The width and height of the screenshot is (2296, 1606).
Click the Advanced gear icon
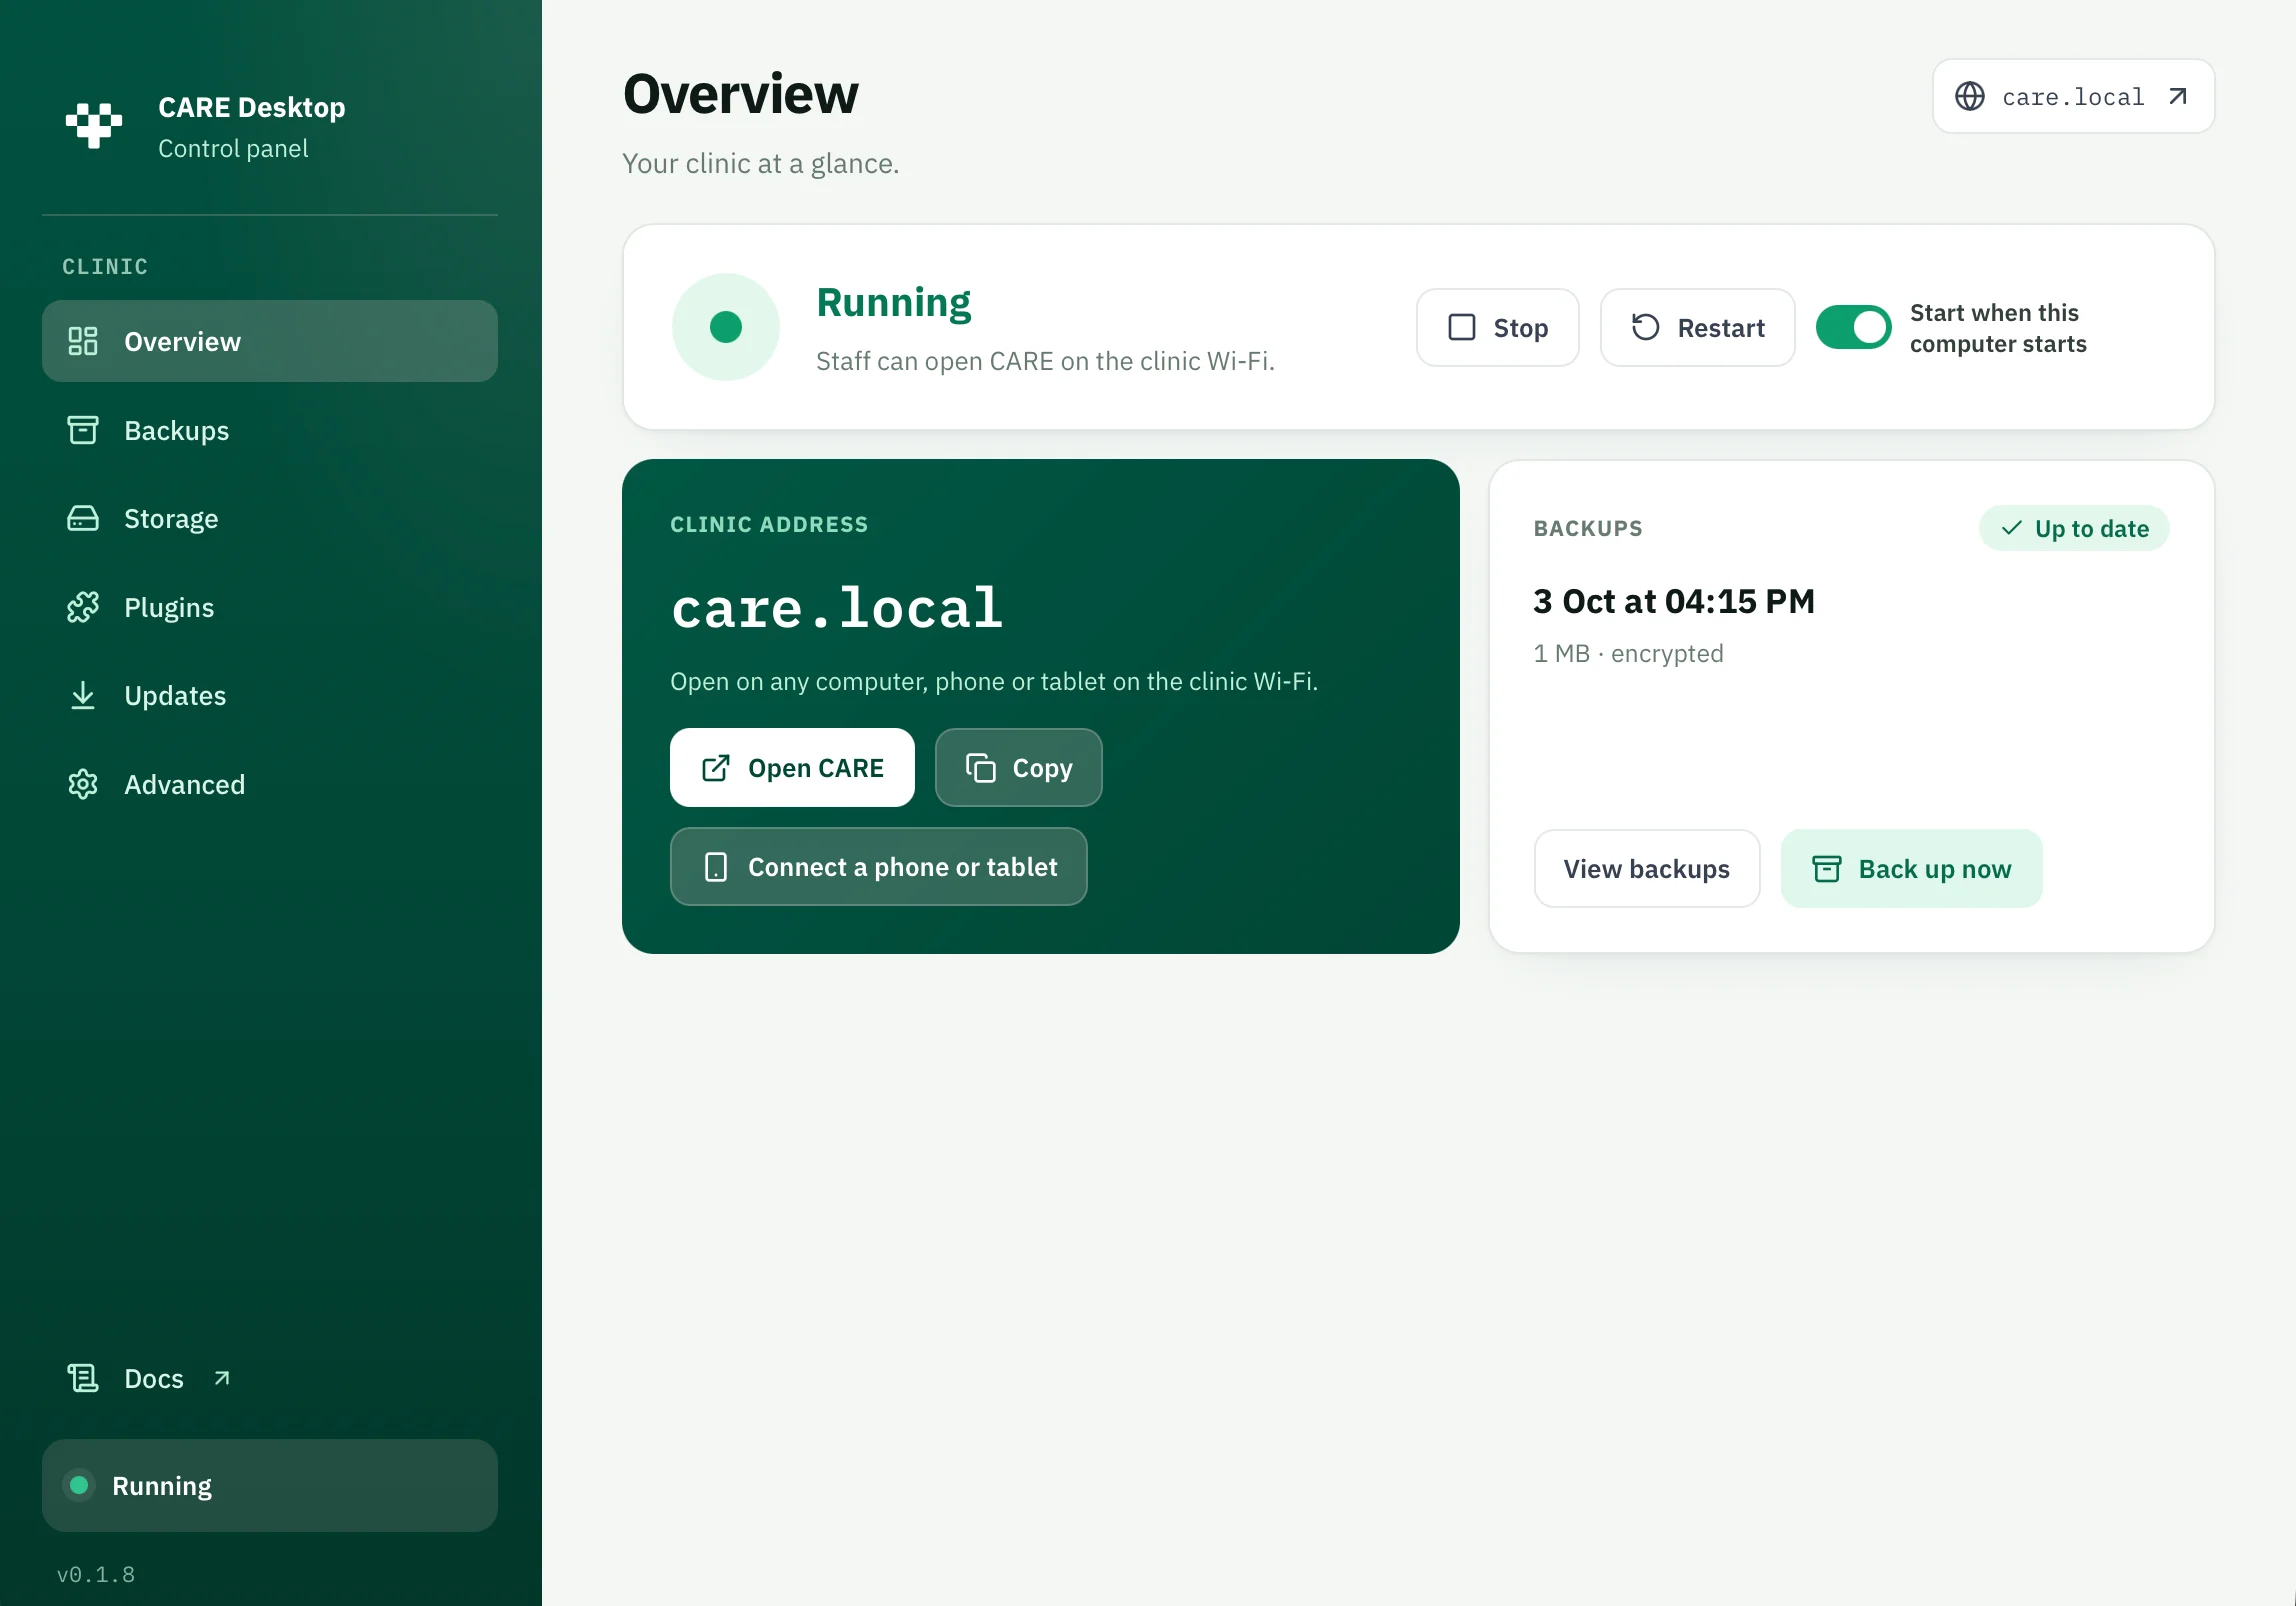(x=83, y=784)
